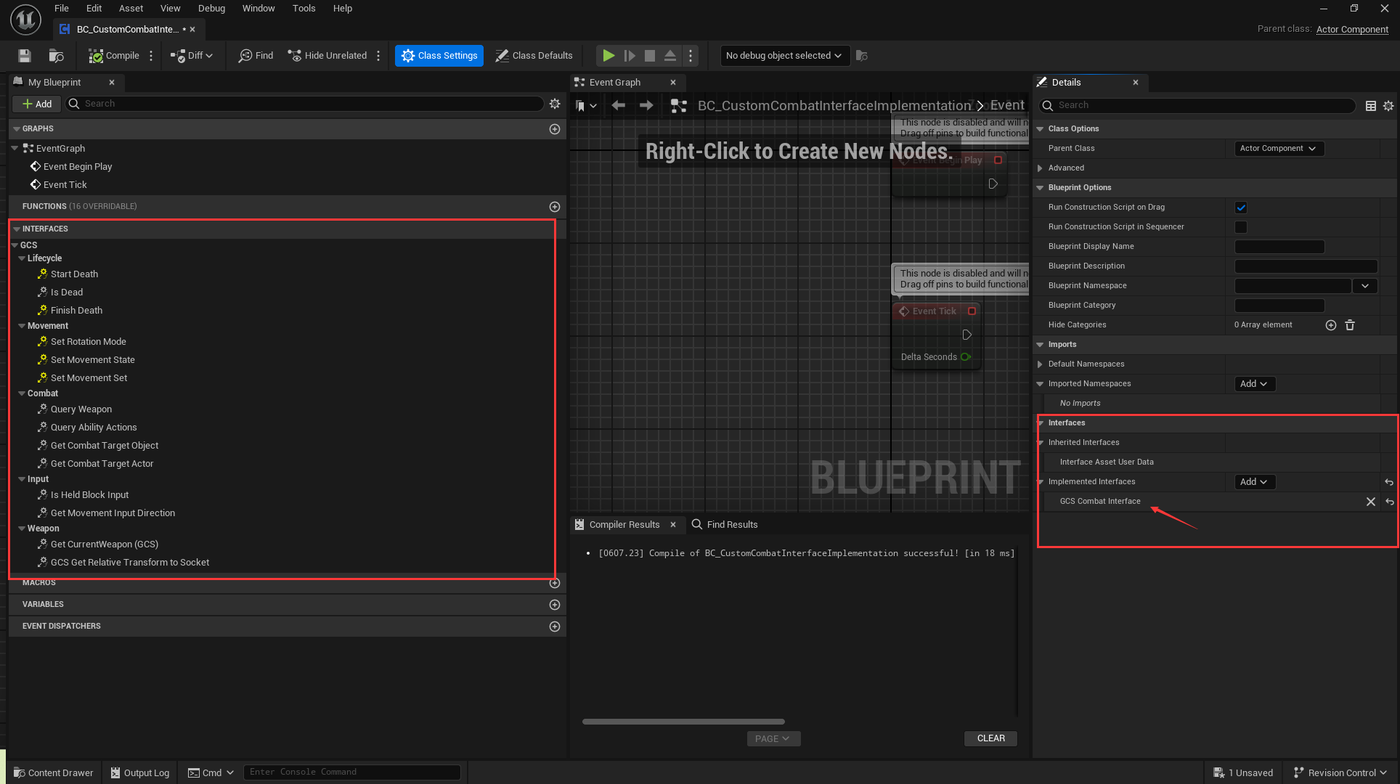Click the Details property matrix grid icon
1400x784 pixels.
coord(1371,106)
